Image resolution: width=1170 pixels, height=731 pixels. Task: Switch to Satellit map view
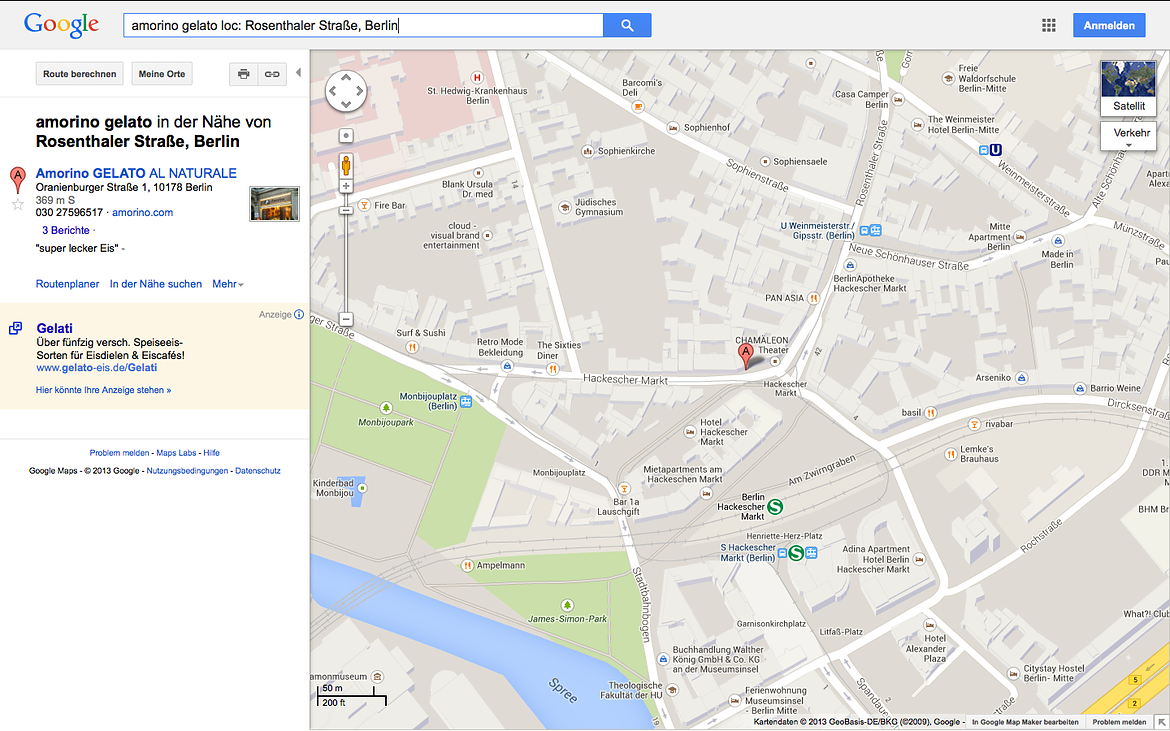(1128, 88)
